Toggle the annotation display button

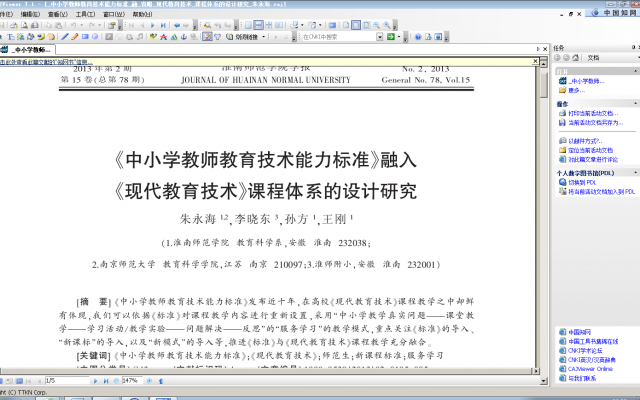click(x=207, y=37)
